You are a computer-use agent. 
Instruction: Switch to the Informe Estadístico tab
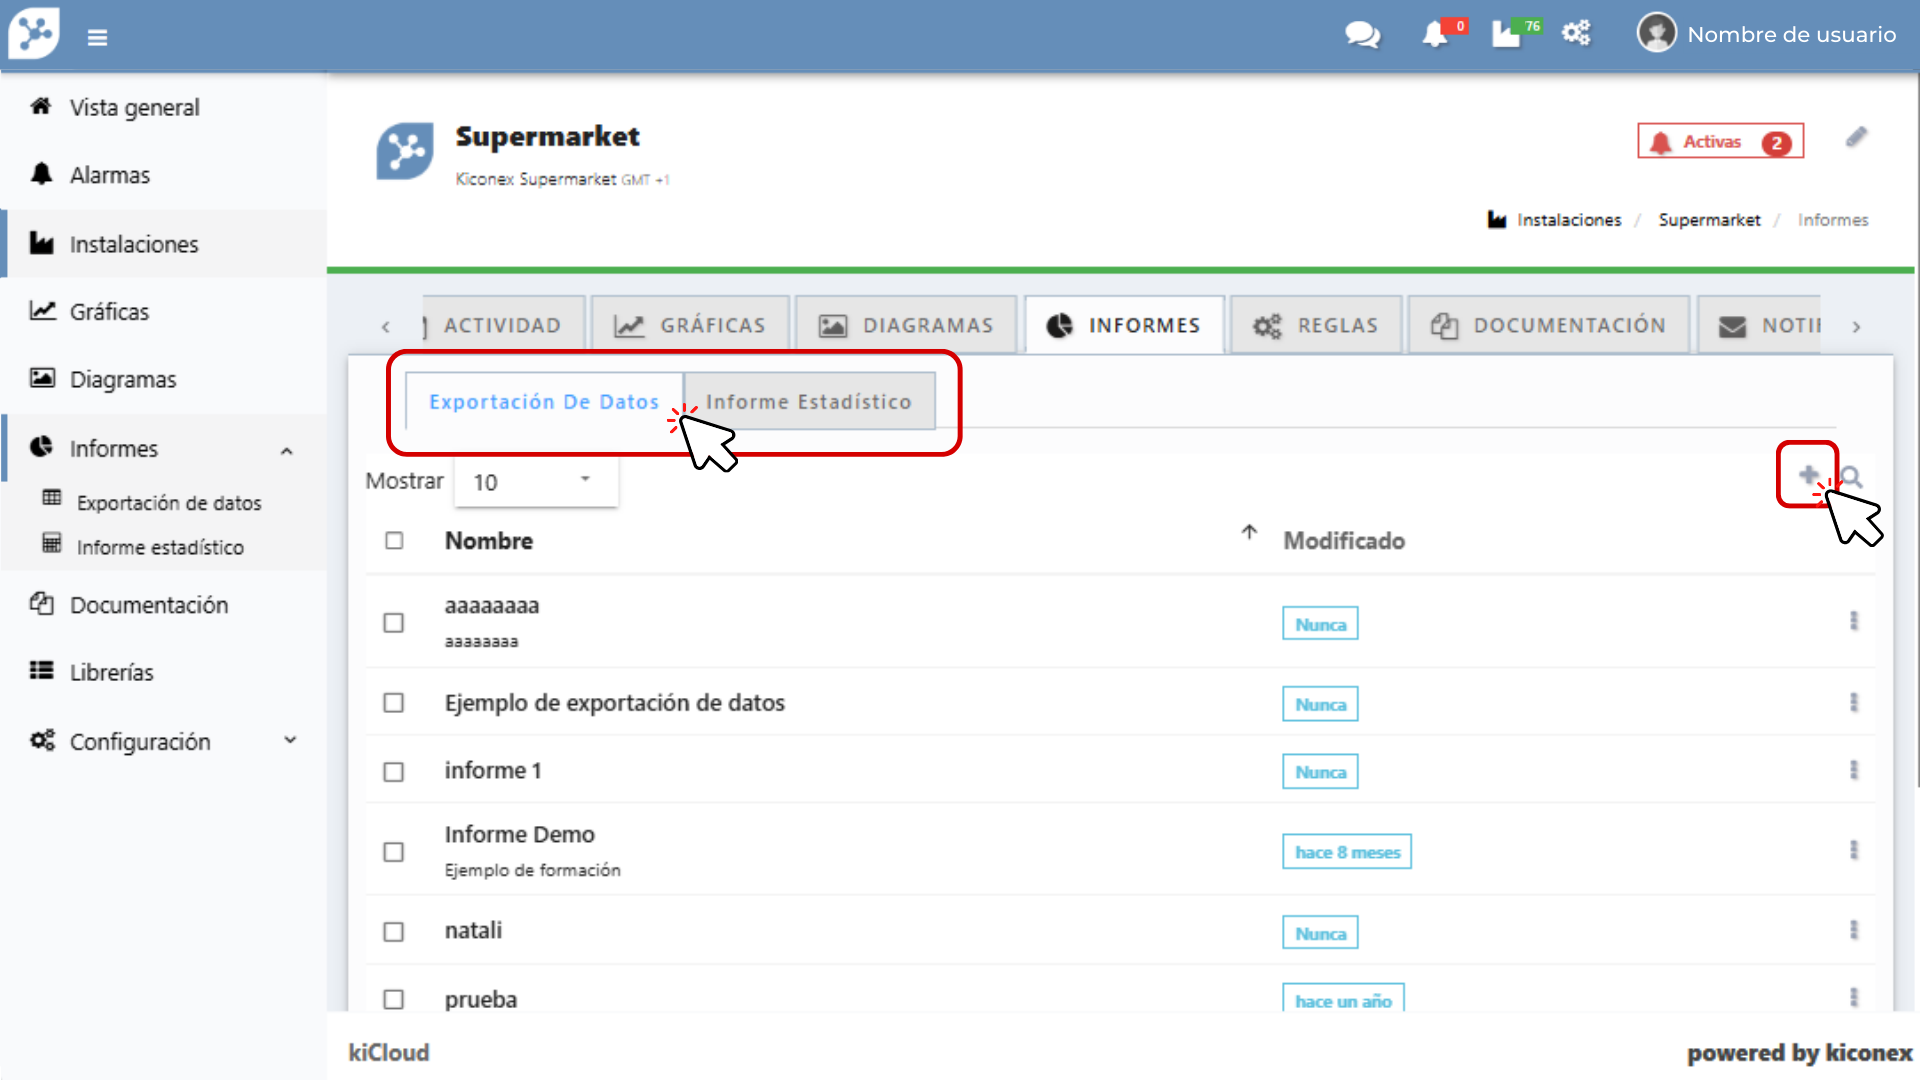pyautogui.click(x=808, y=402)
